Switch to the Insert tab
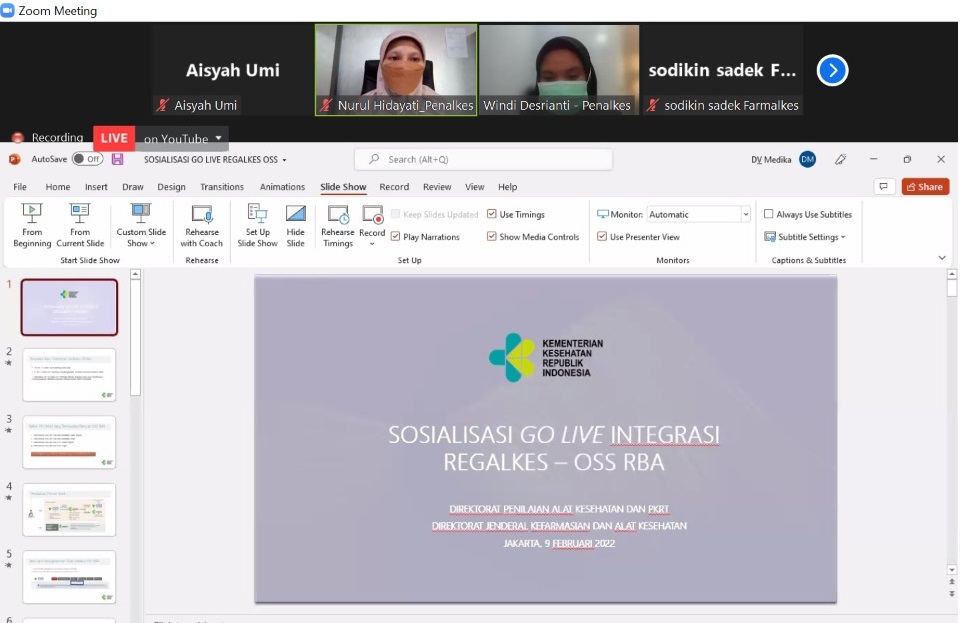The height and width of the screenshot is (623, 960). [x=96, y=187]
